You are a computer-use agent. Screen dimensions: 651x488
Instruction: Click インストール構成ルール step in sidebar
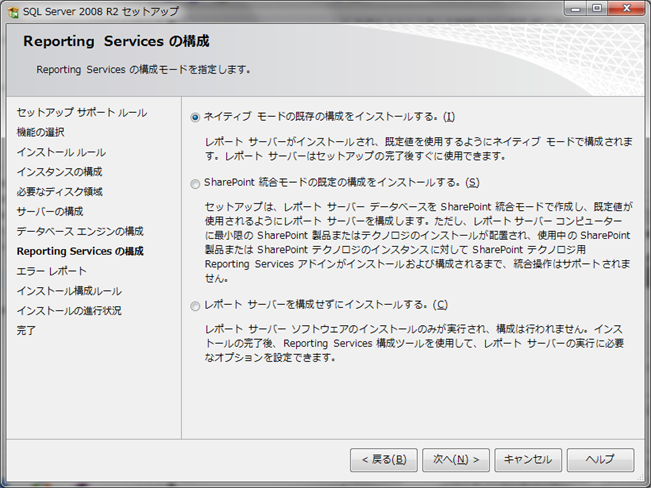[69, 291]
